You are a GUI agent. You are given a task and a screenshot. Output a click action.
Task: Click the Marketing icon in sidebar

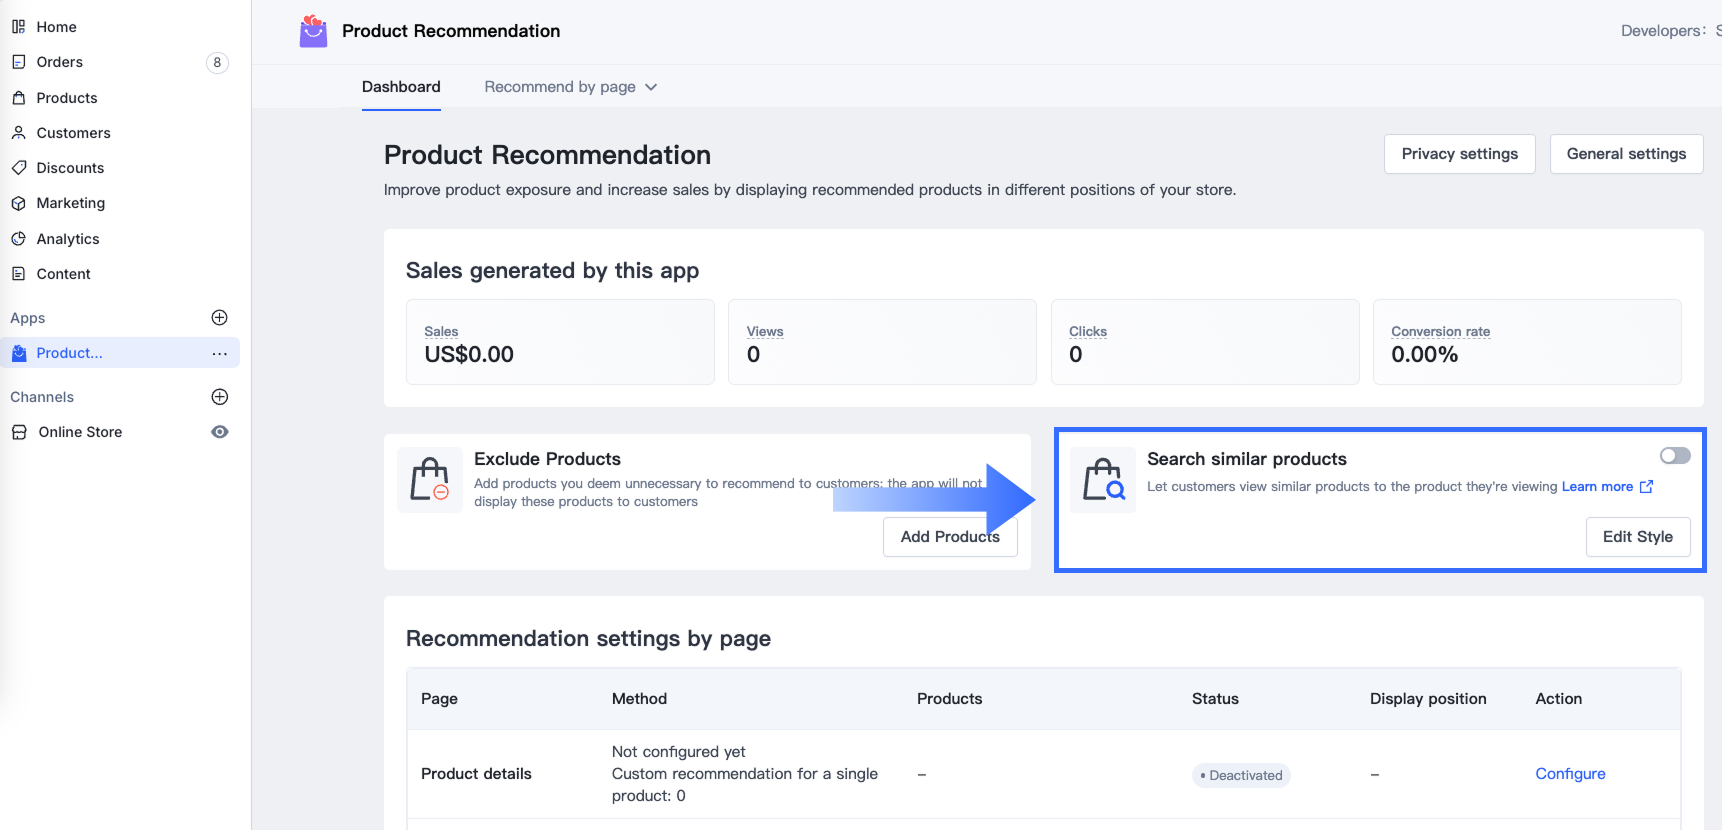point(18,203)
